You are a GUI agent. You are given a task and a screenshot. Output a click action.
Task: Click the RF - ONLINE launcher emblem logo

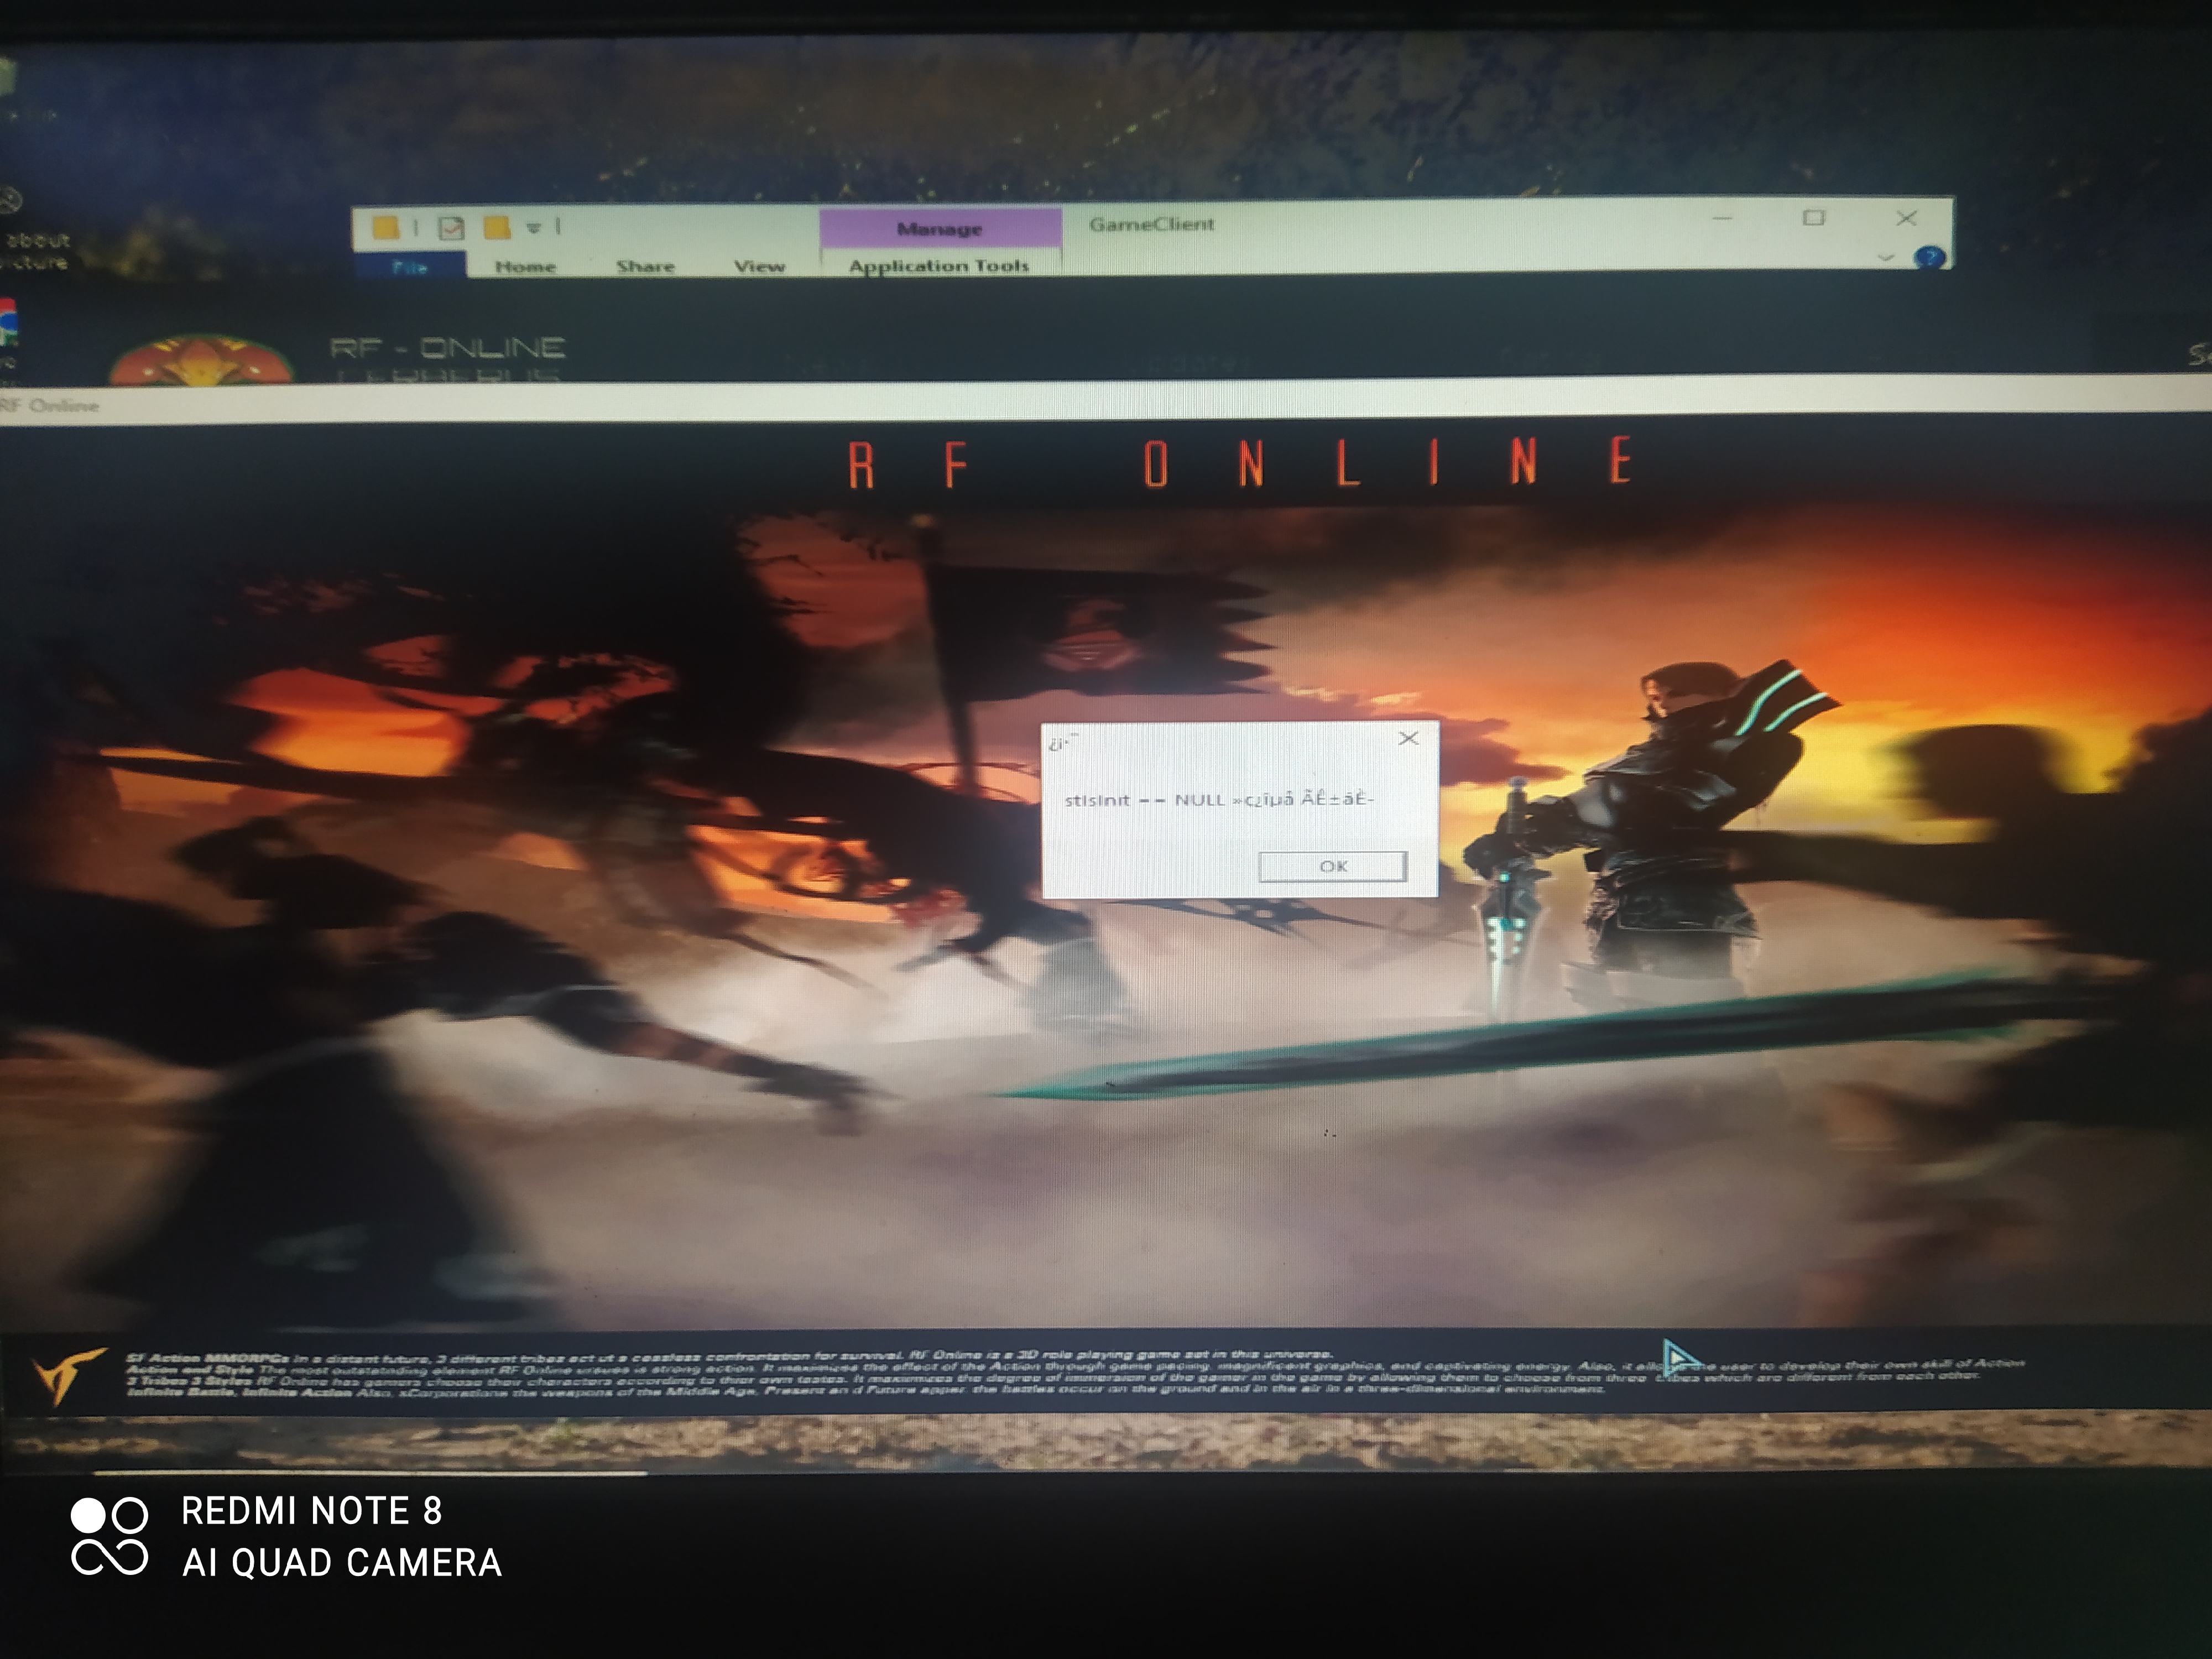pos(201,360)
